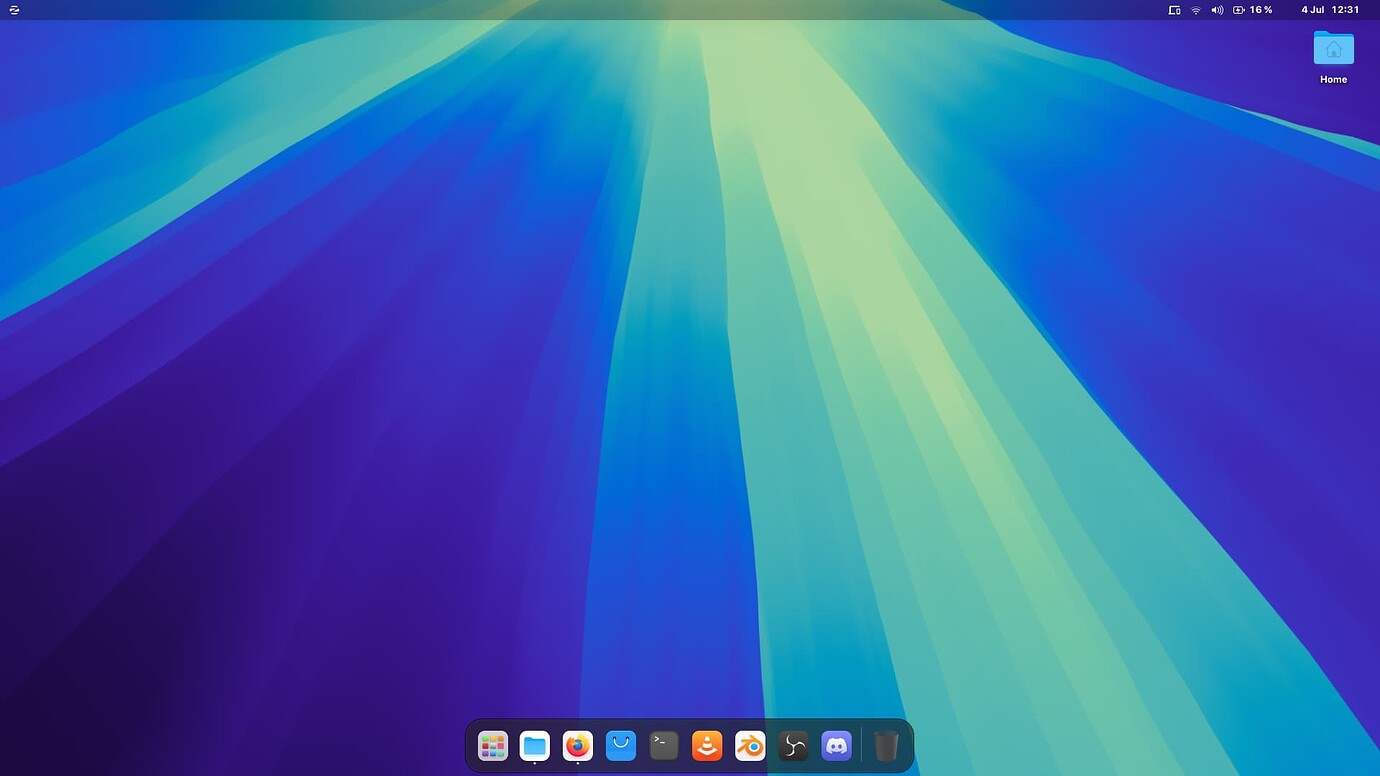1380x776 pixels.
Task: Open the application grid launcher
Action: click(492, 745)
